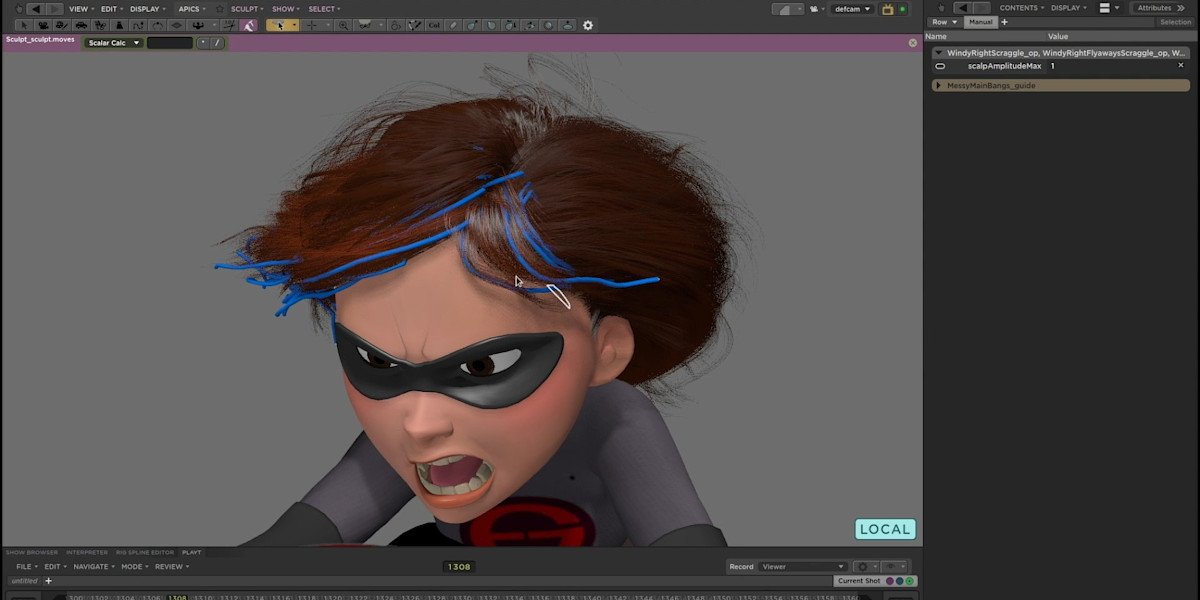Open the Scalar Calc dropdown

113,43
